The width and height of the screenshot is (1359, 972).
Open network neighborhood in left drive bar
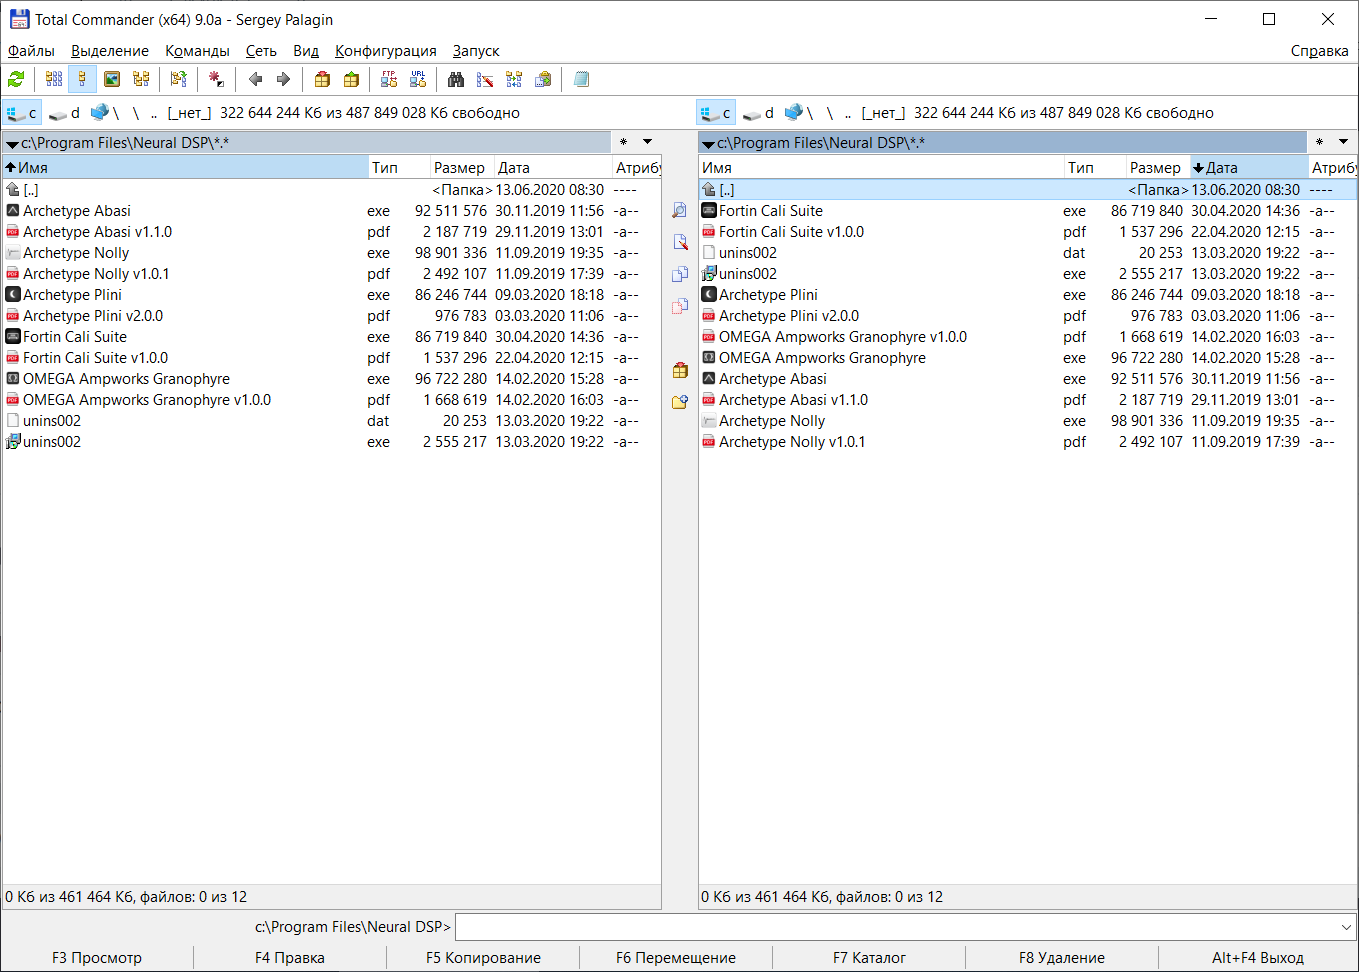104,113
